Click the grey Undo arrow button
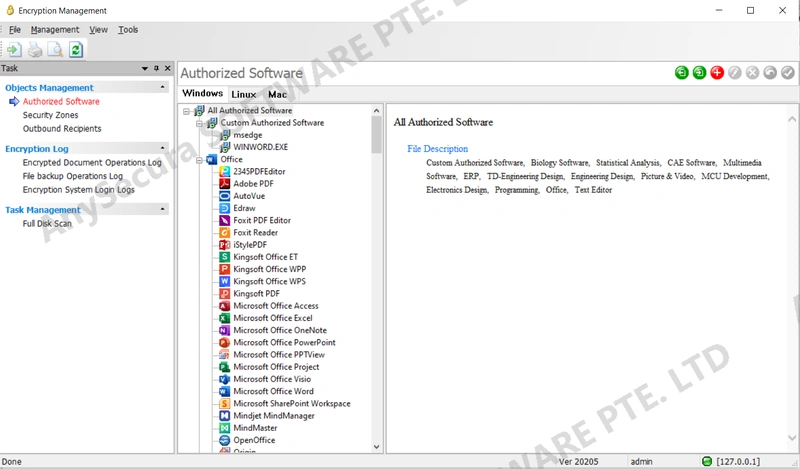Viewport: 800px width, 469px height. (770, 73)
